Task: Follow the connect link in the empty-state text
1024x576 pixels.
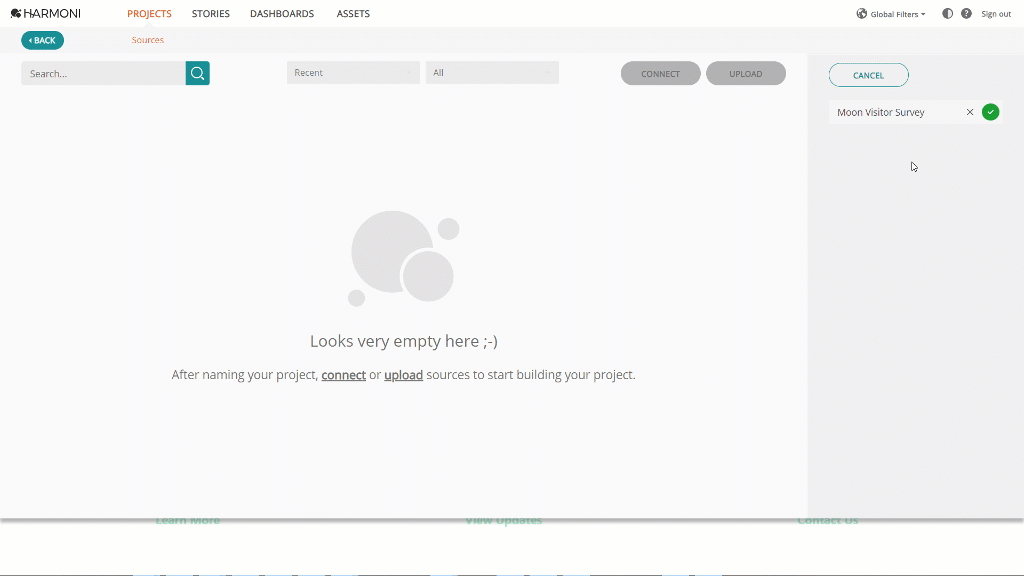Action: coord(343,374)
